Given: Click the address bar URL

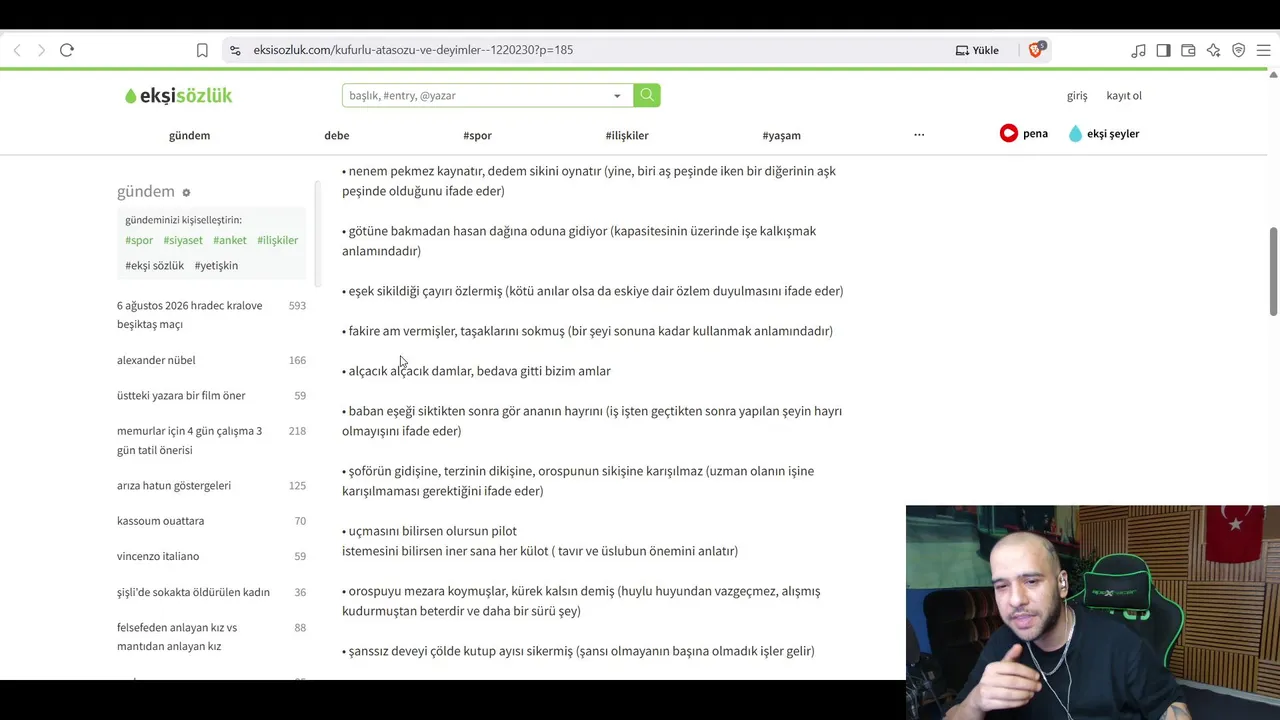Looking at the screenshot, I should (x=413, y=50).
